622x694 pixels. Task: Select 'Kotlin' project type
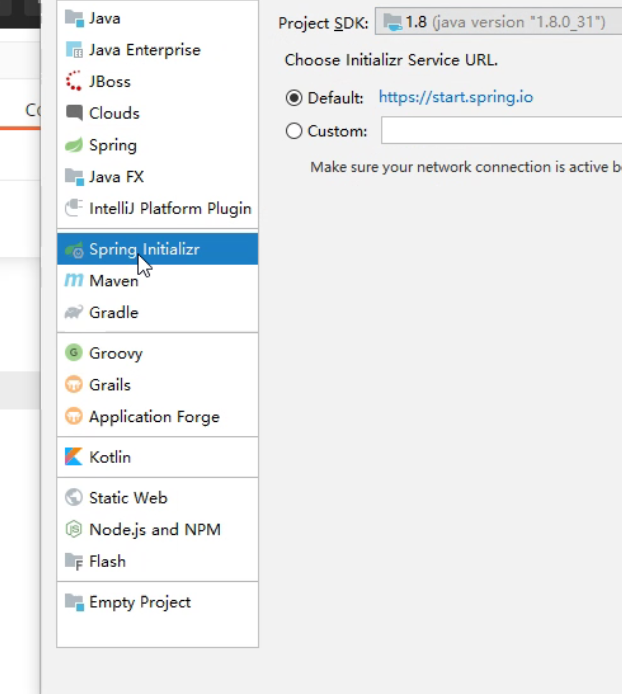click(x=110, y=457)
